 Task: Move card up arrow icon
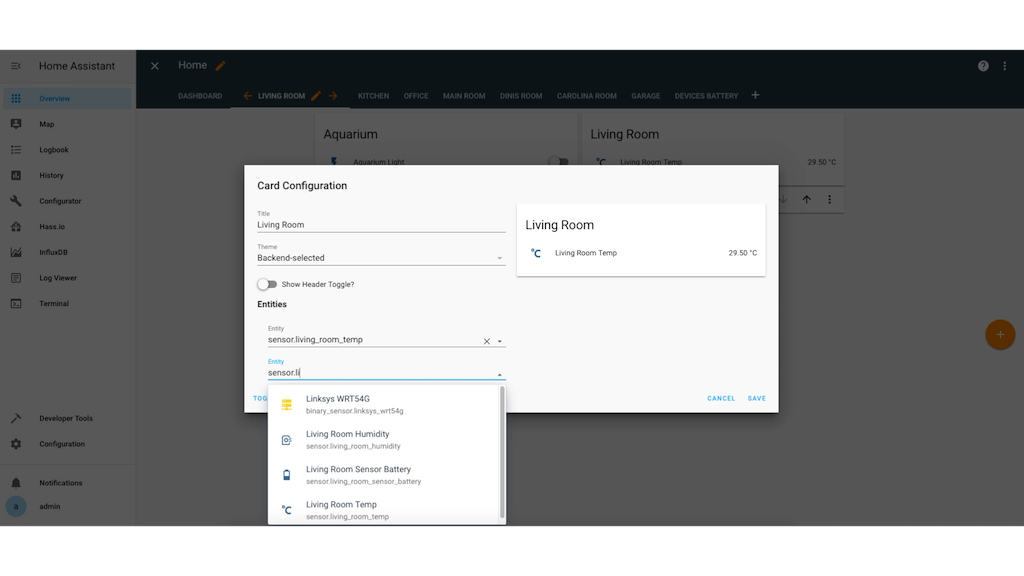point(807,199)
